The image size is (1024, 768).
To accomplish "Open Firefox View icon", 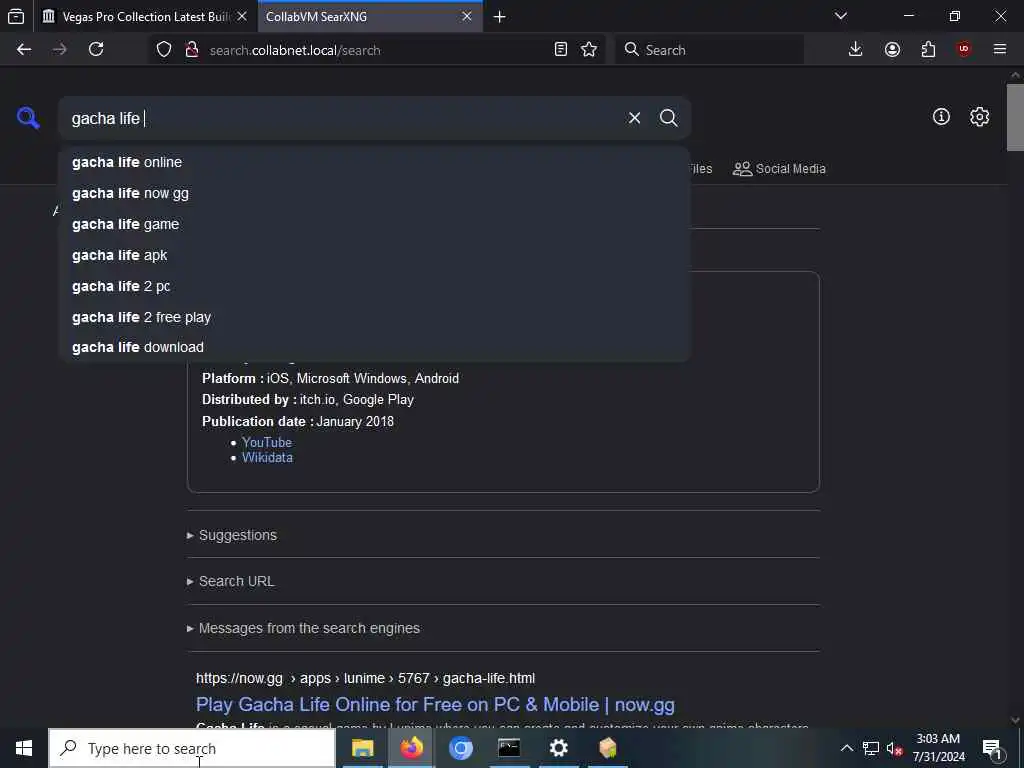I will 16,16.
